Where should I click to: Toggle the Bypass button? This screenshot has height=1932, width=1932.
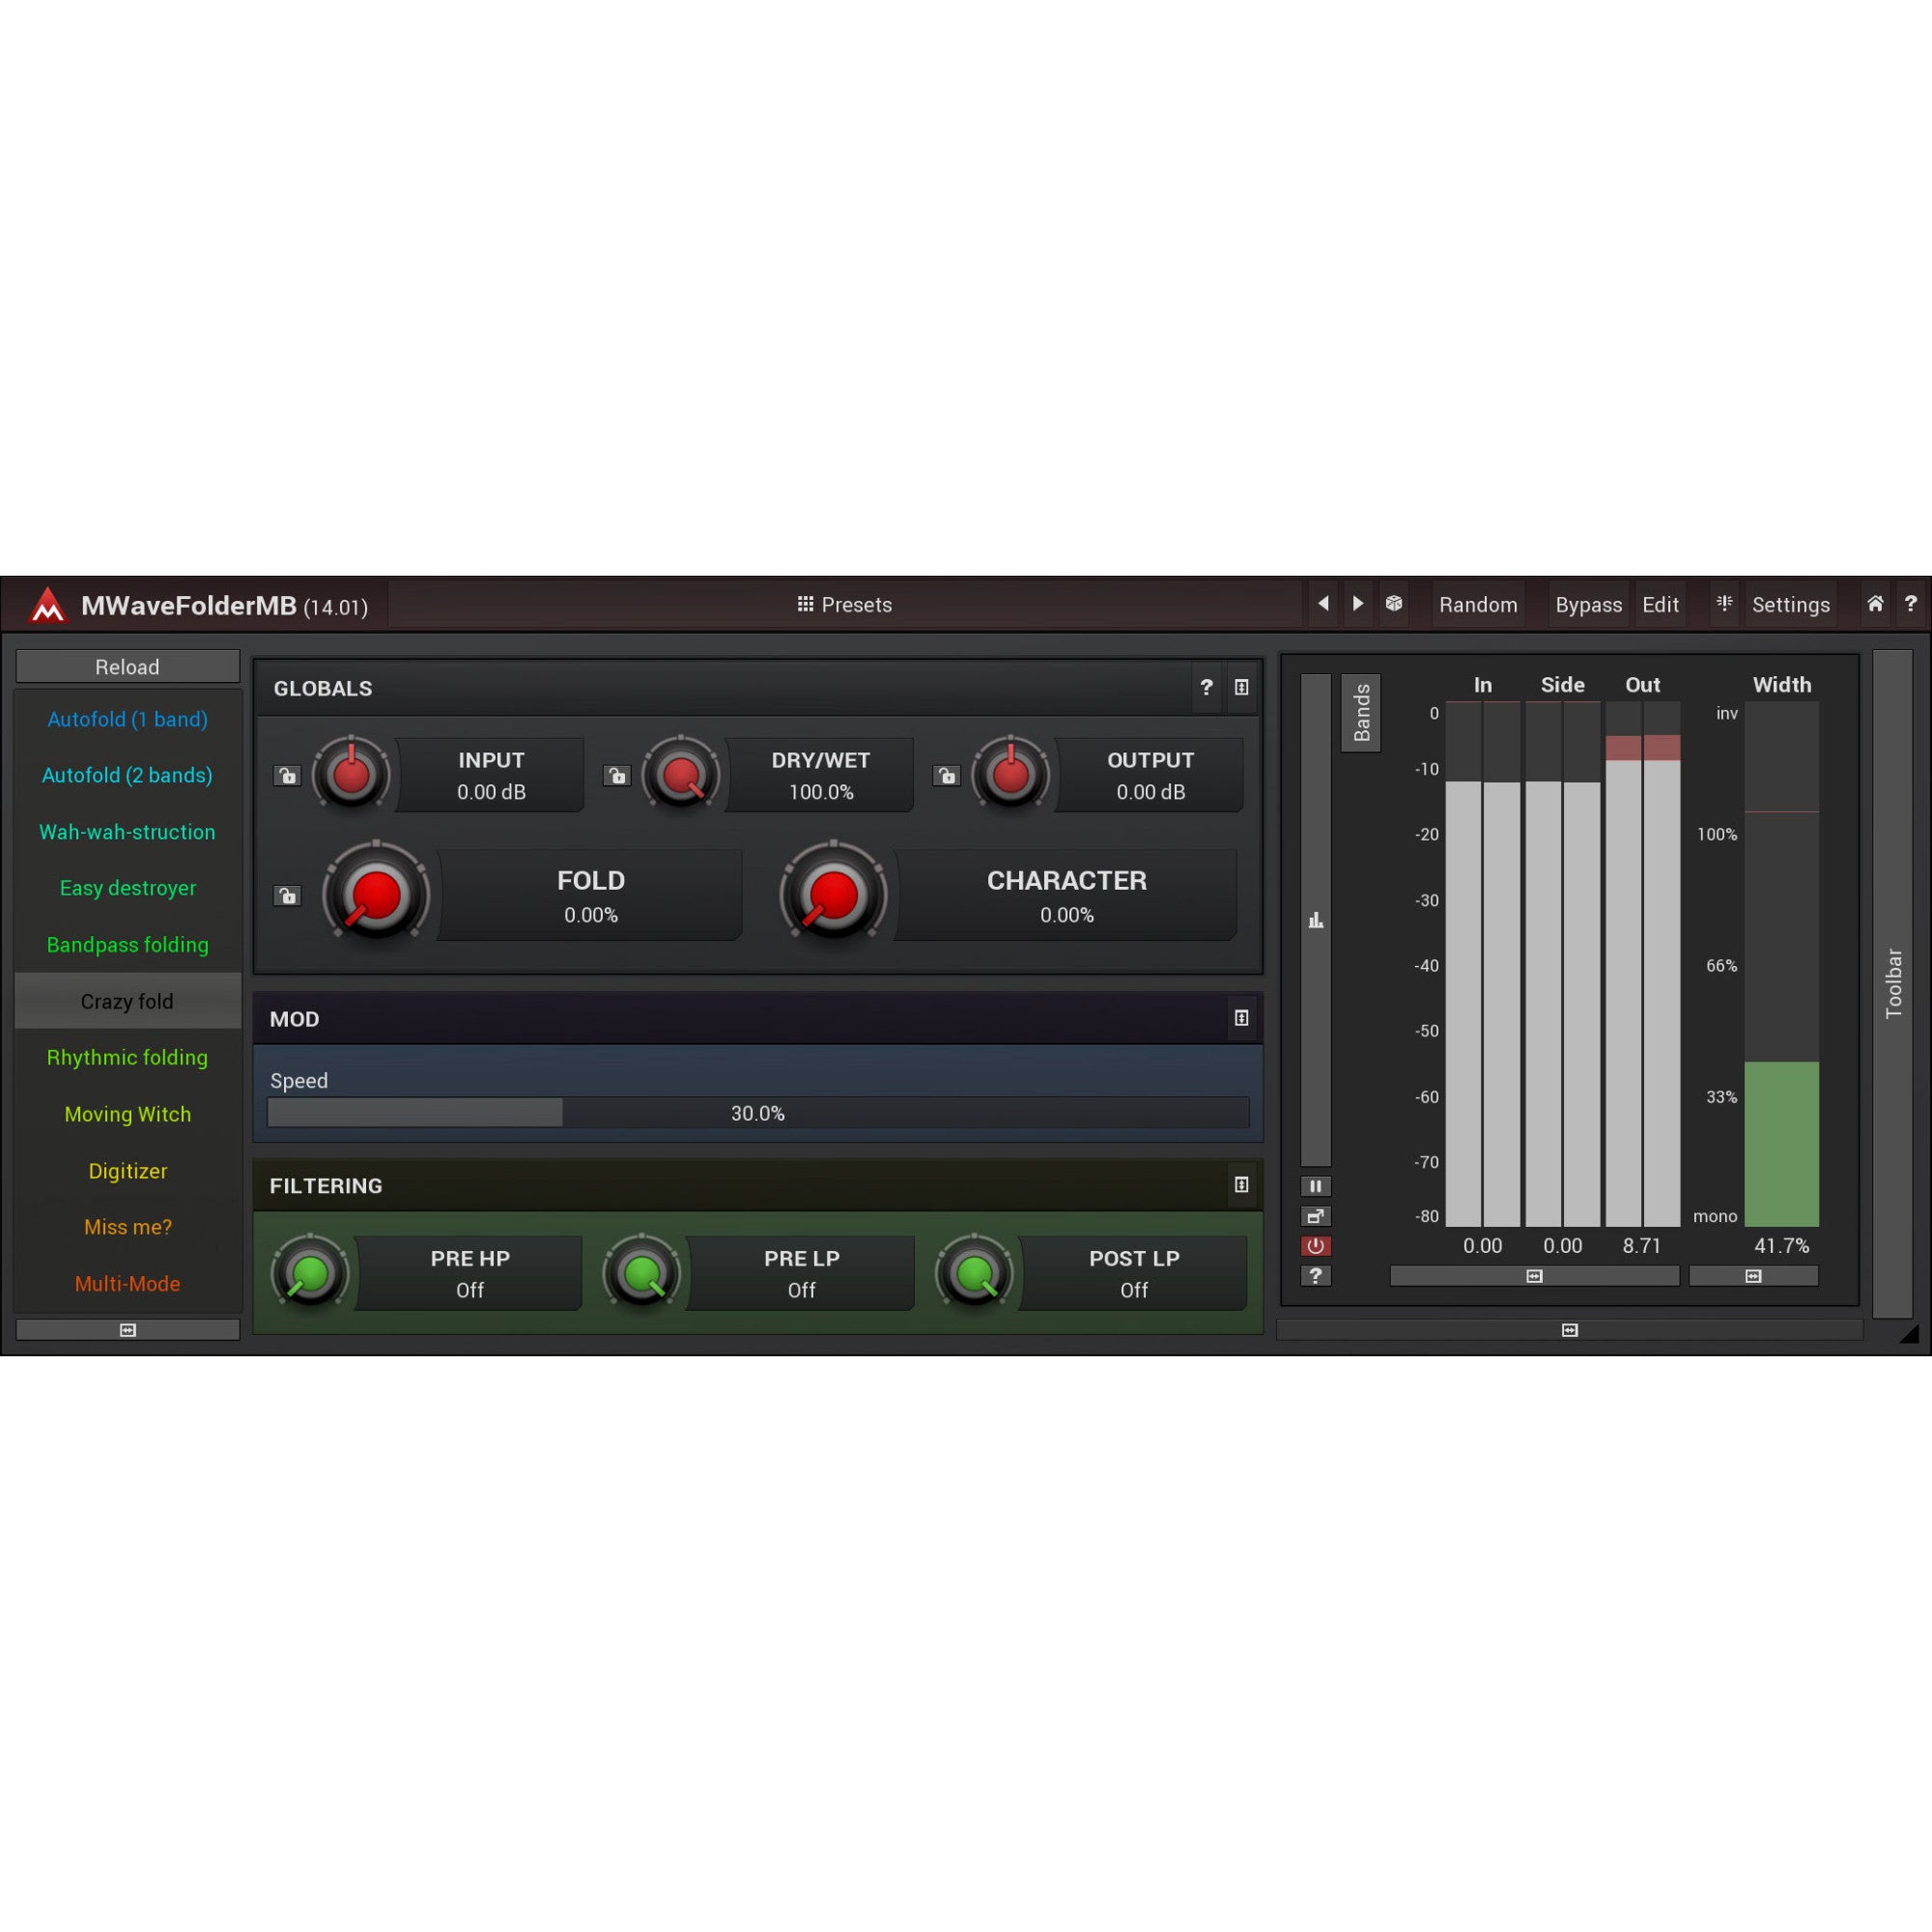pos(1588,604)
